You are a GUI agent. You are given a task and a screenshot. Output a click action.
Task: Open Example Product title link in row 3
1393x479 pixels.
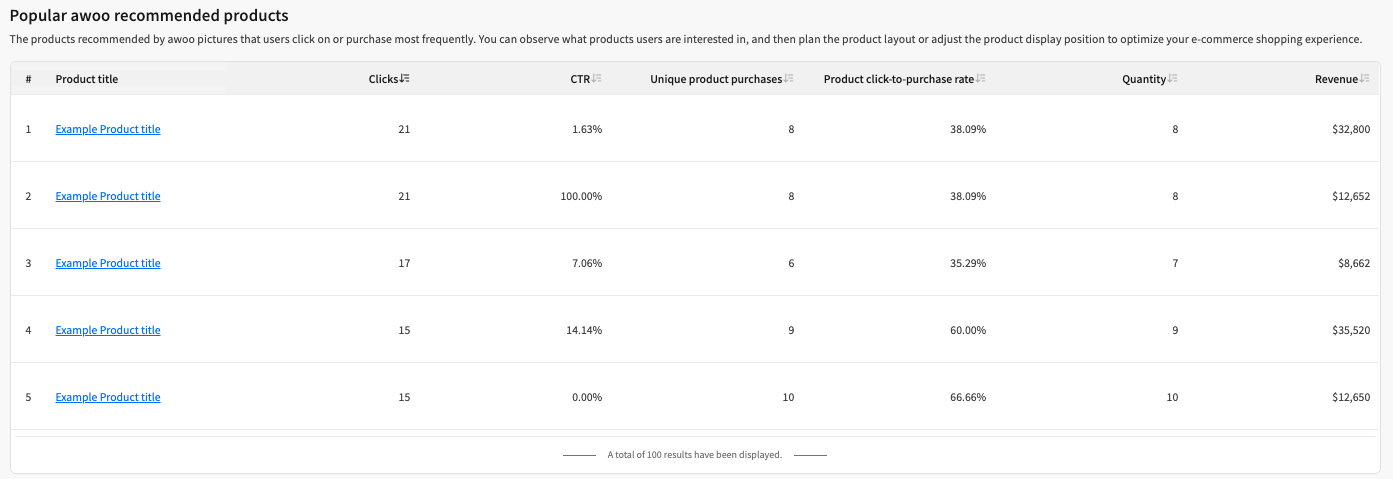(108, 263)
